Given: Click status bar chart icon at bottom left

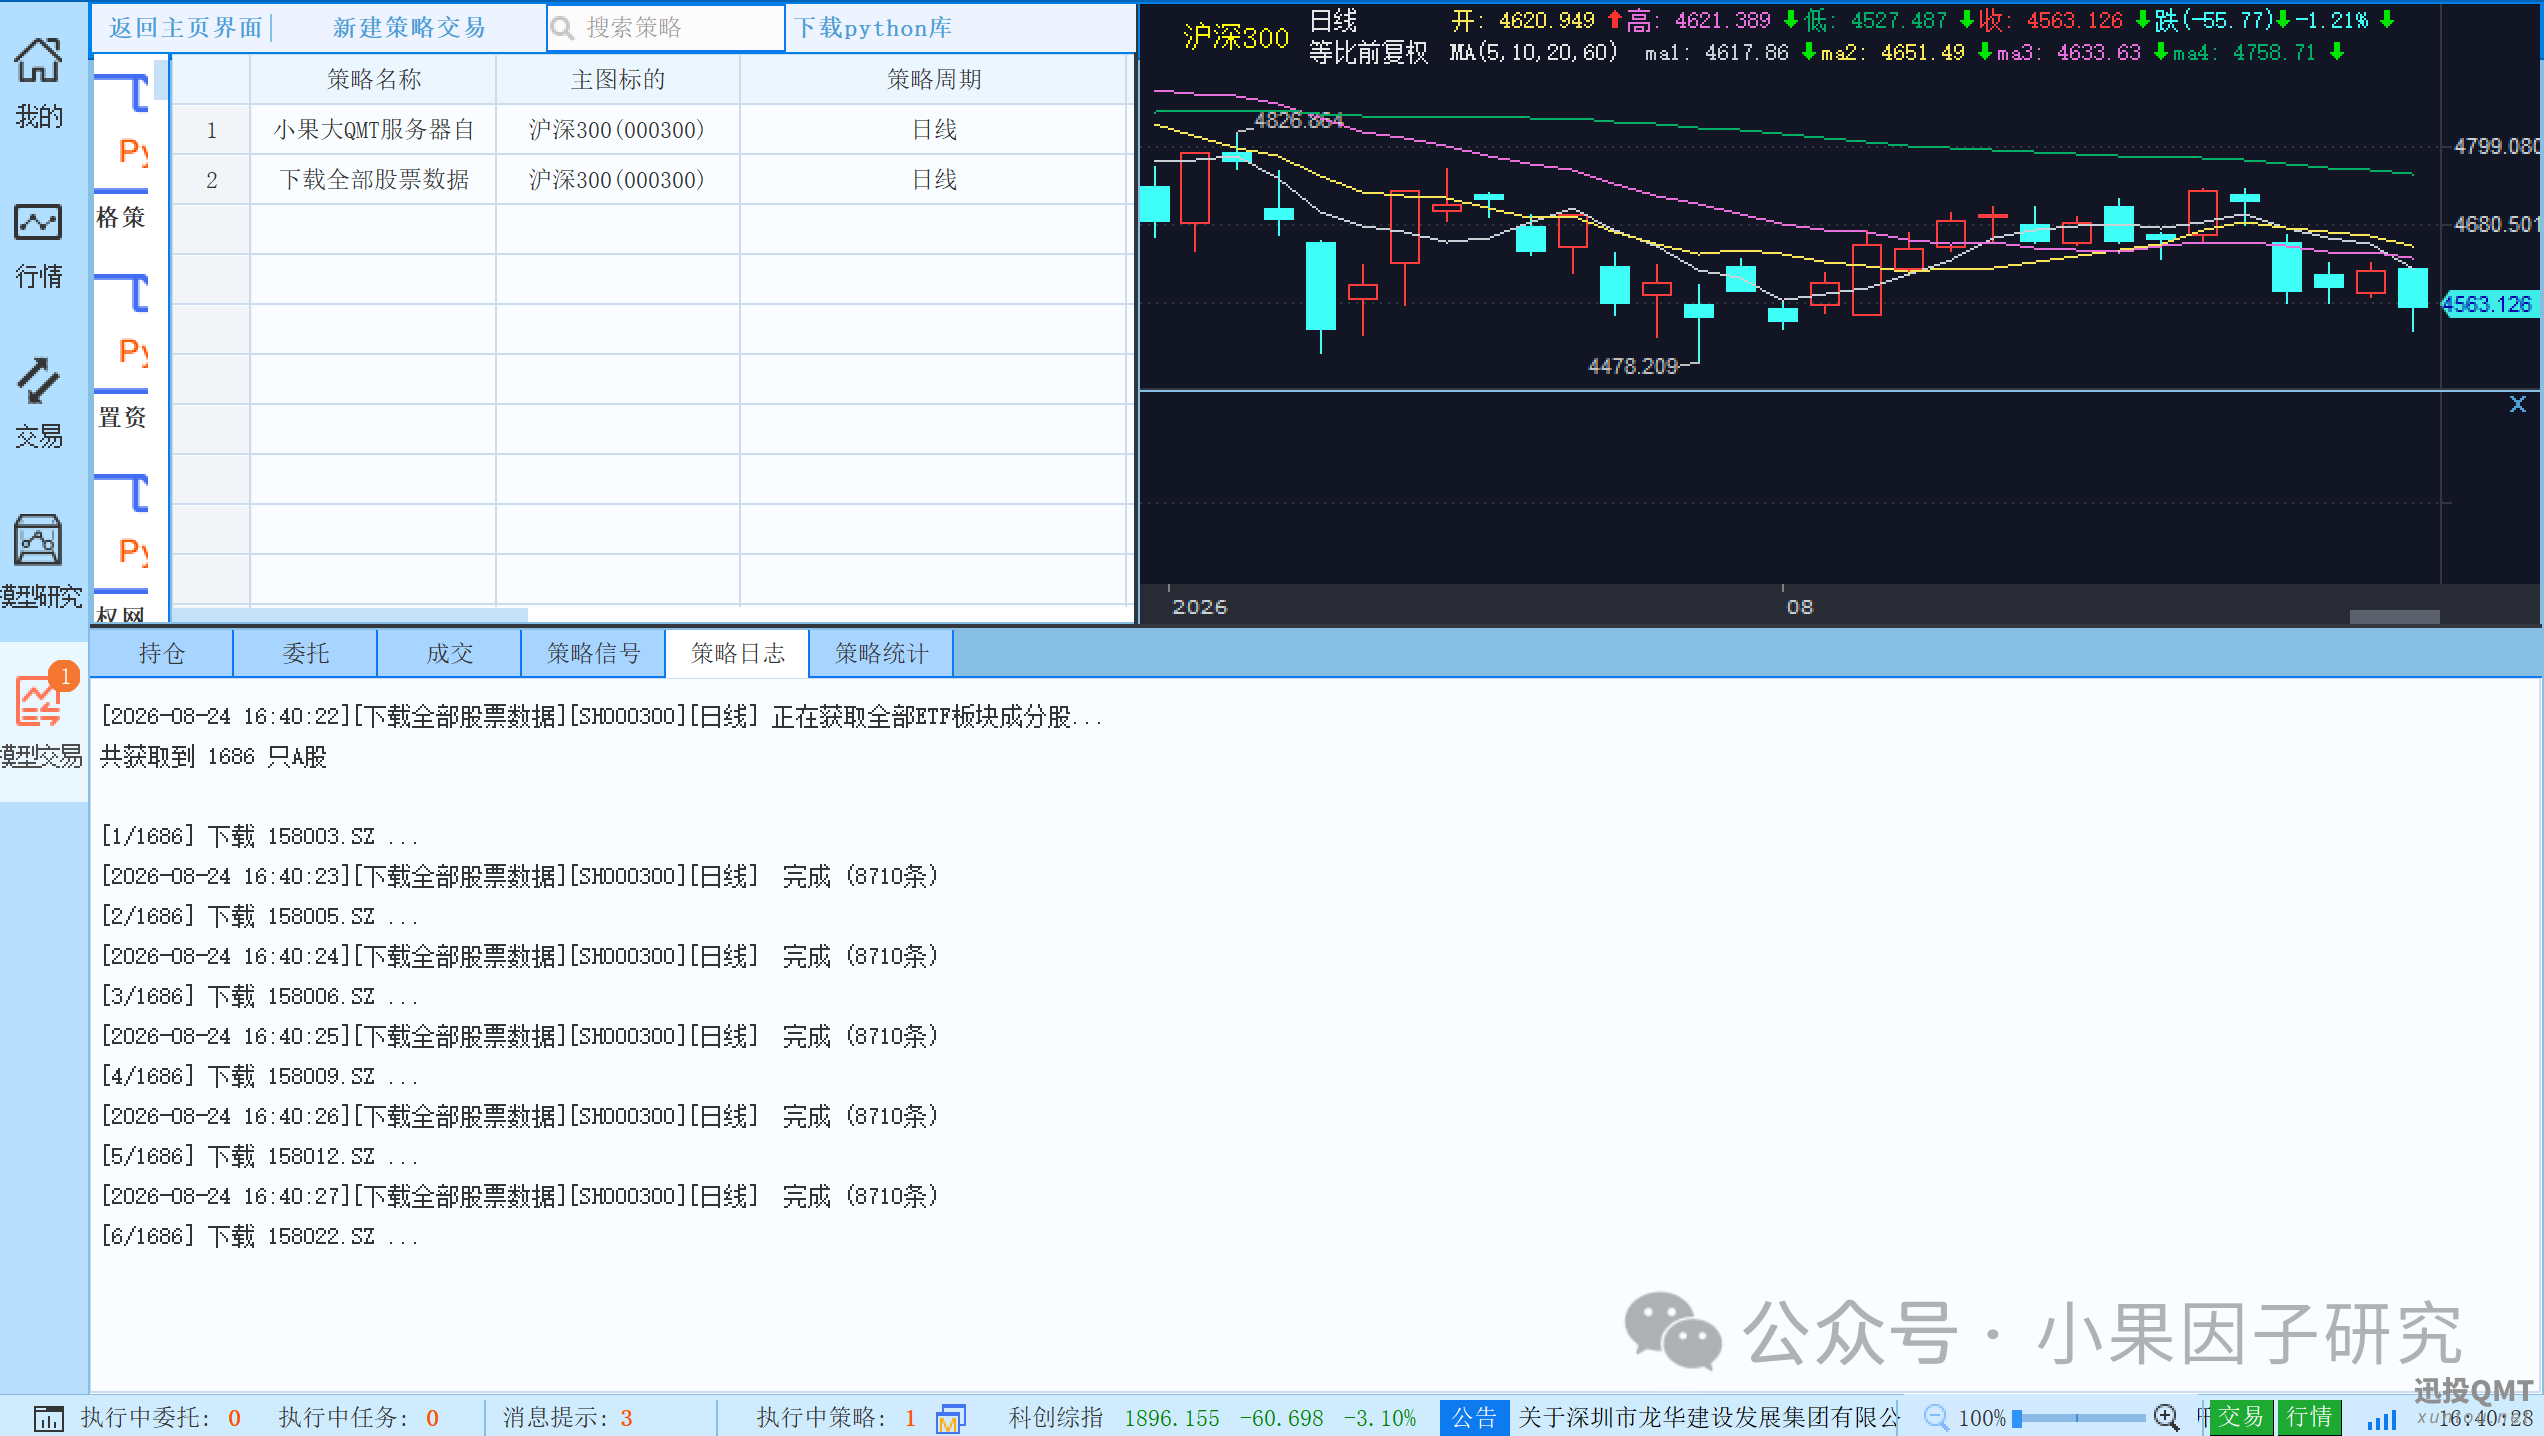Looking at the screenshot, I should point(48,1418).
